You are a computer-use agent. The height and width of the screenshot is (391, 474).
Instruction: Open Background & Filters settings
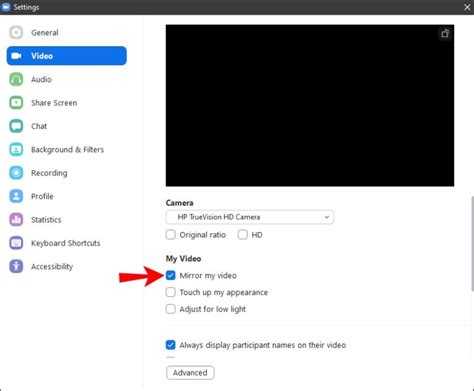pos(67,149)
